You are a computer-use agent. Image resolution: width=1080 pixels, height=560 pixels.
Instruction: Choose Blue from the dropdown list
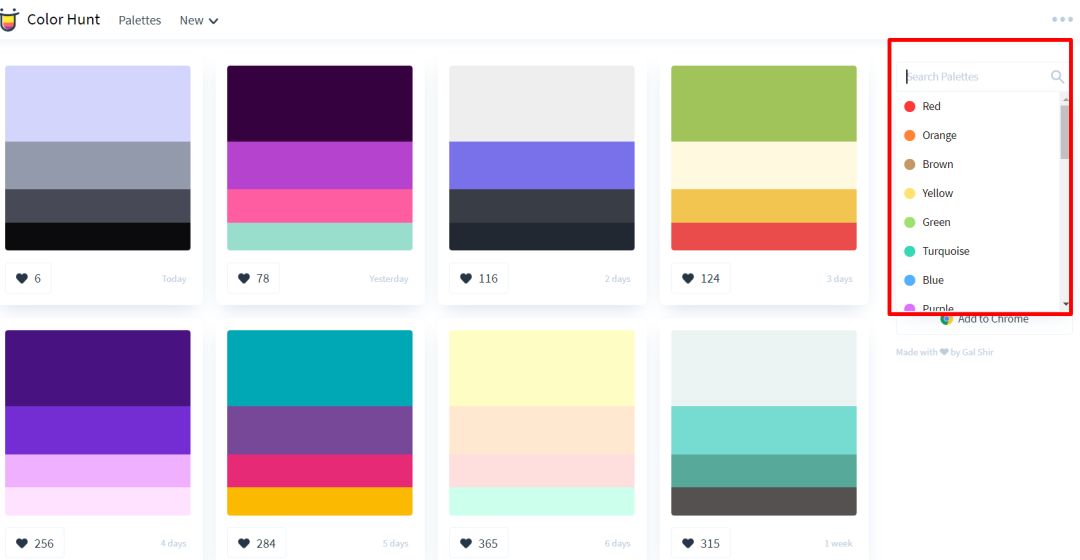pyautogui.click(x=979, y=280)
